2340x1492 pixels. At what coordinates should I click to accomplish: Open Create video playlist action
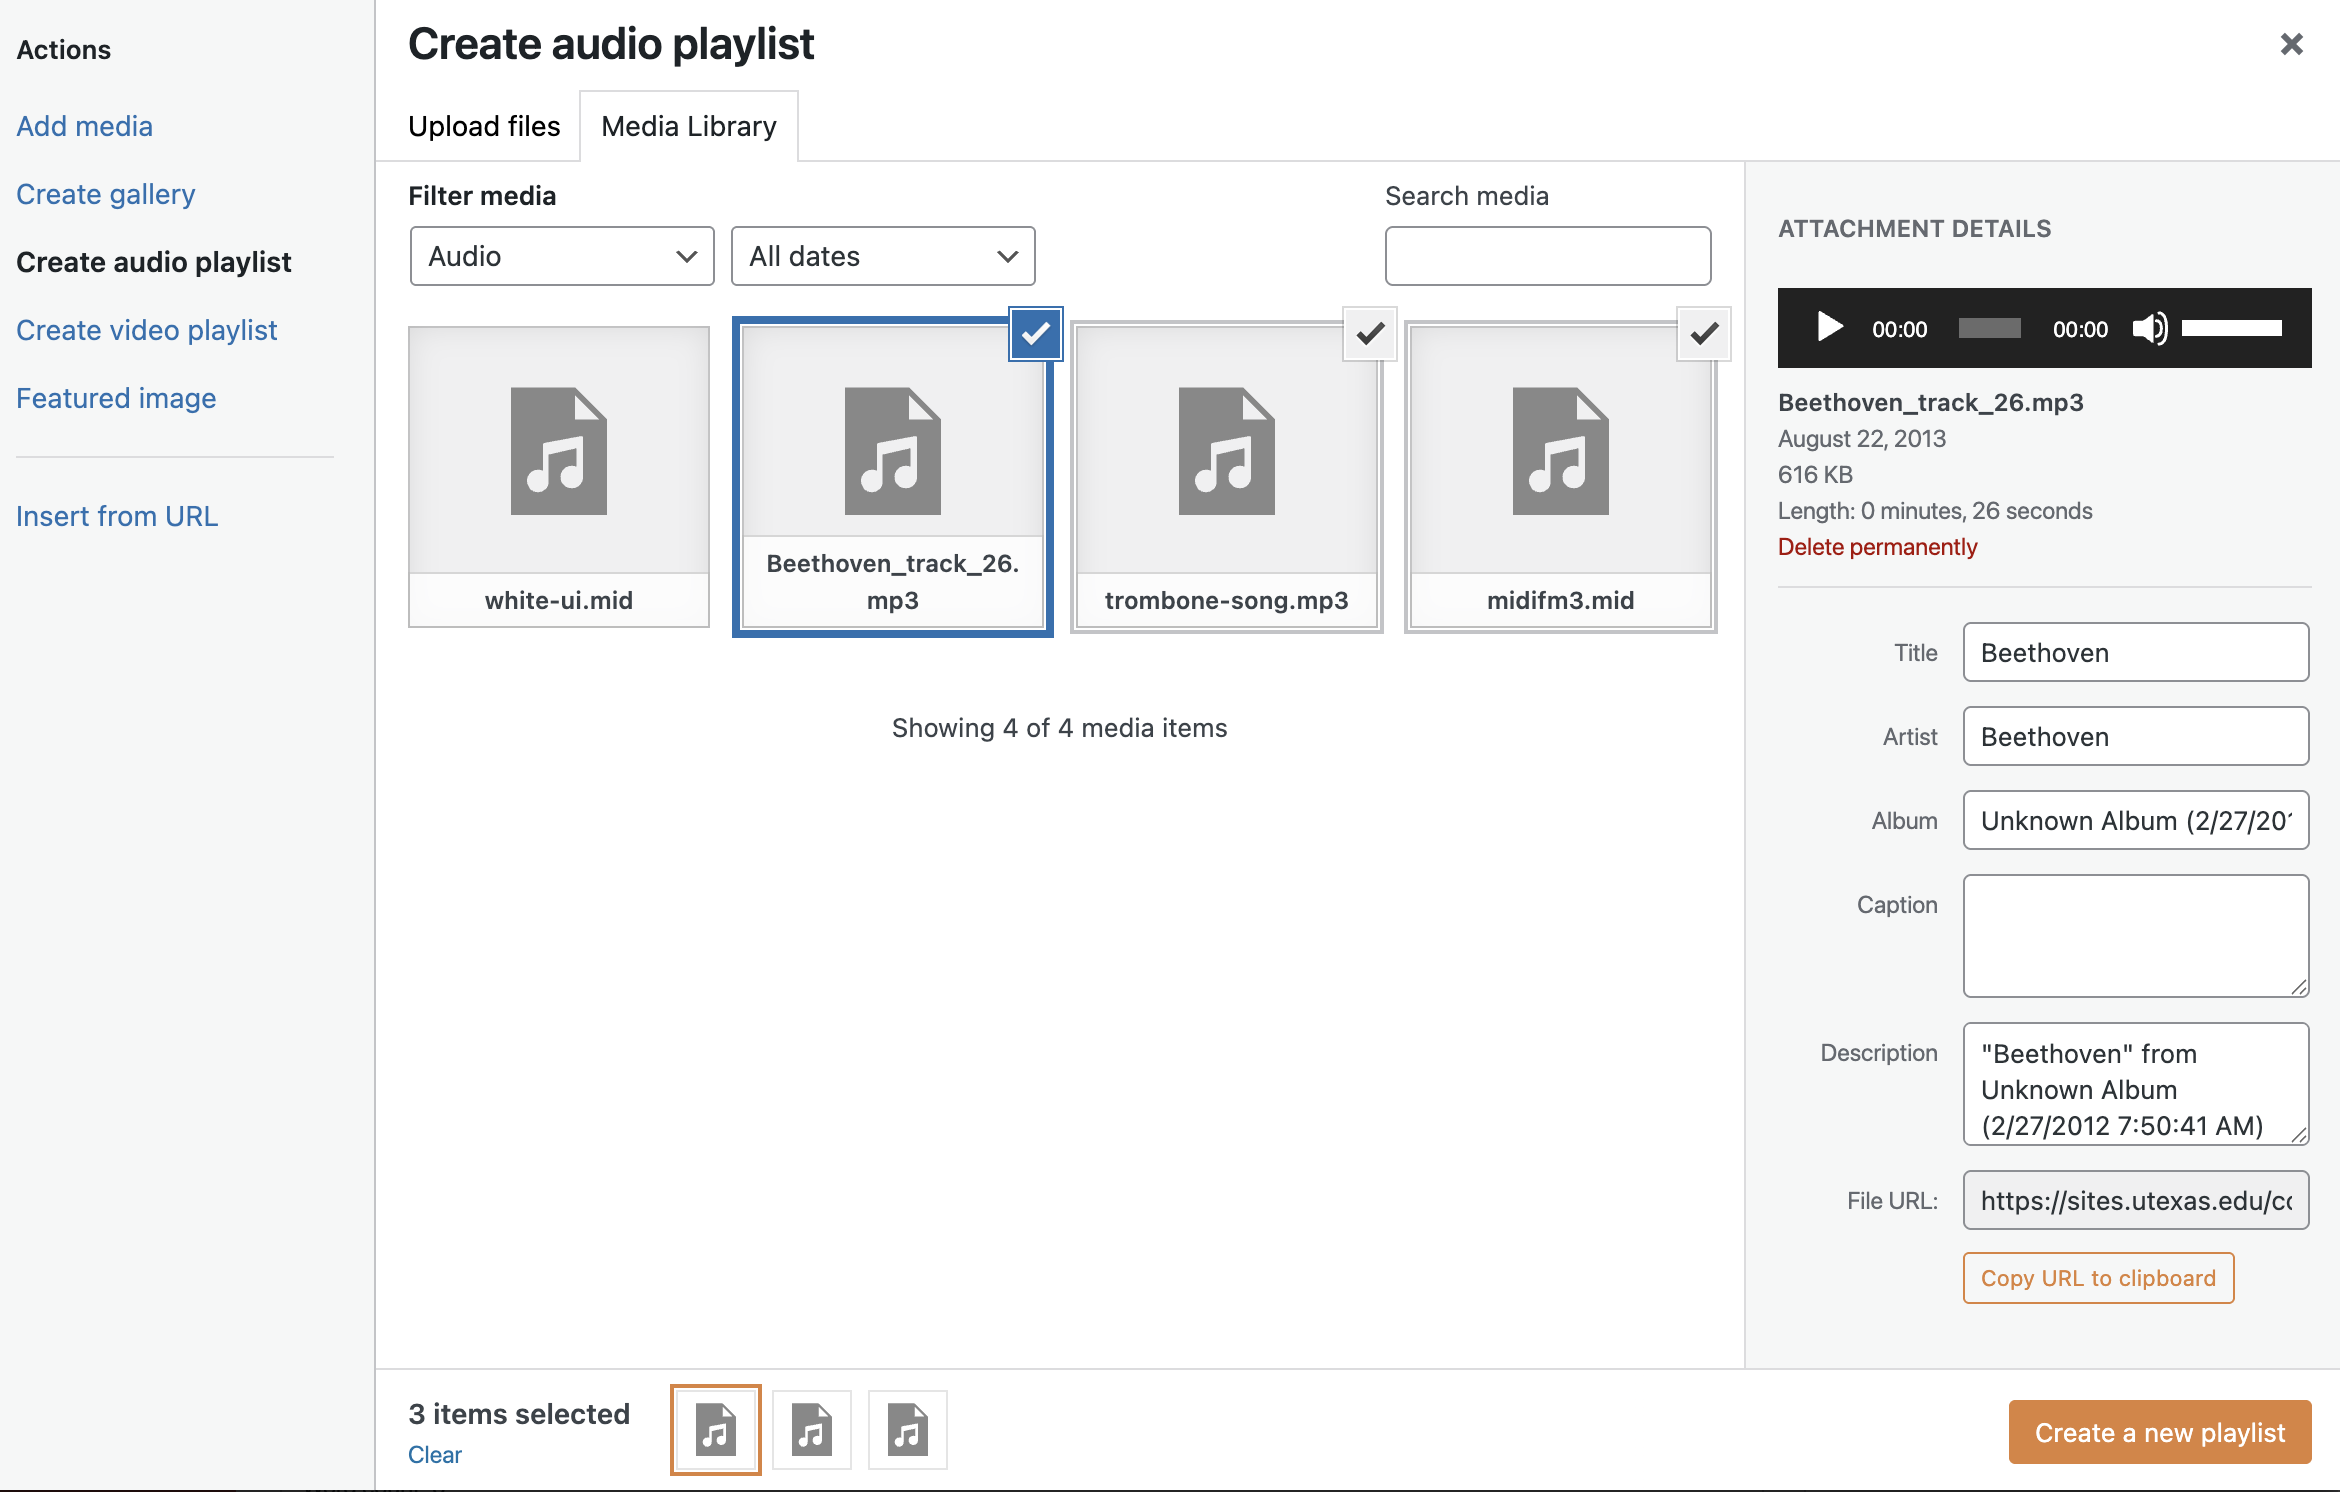coord(146,329)
